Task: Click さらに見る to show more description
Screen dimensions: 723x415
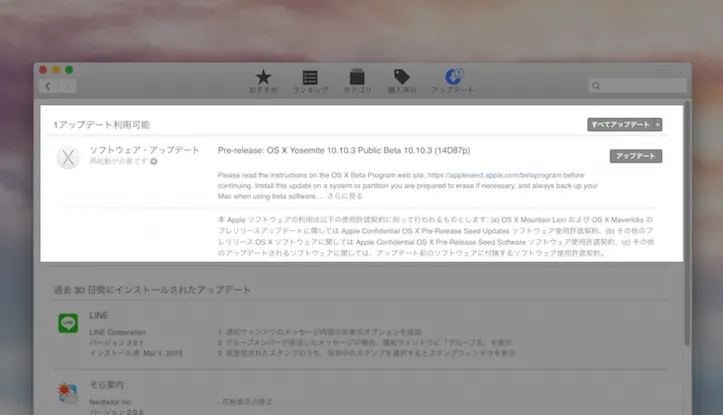Action: [345, 196]
